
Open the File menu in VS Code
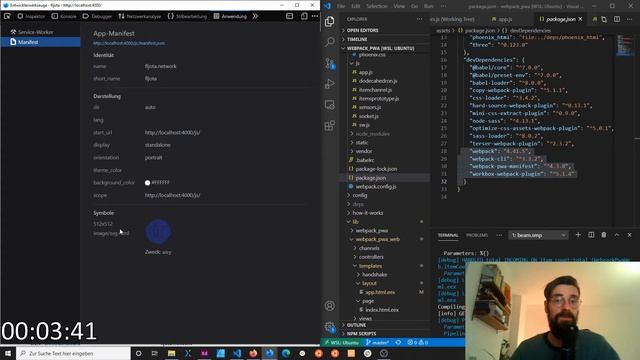(341, 6)
